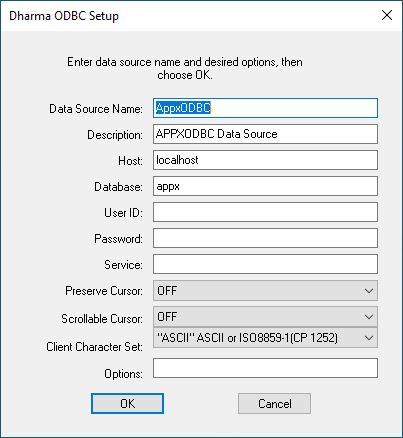Close the Dharma ODBC Setup dialog
The width and height of the screenshot is (403, 438).
(x=387, y=15)
